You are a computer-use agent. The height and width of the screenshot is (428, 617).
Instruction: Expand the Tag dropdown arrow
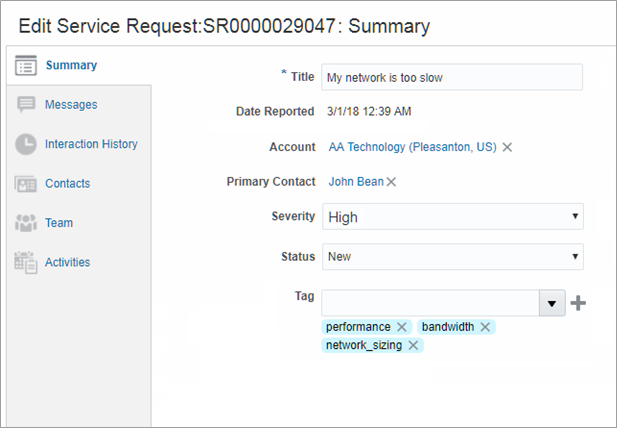pyautogui.click(x=552, y=303)
